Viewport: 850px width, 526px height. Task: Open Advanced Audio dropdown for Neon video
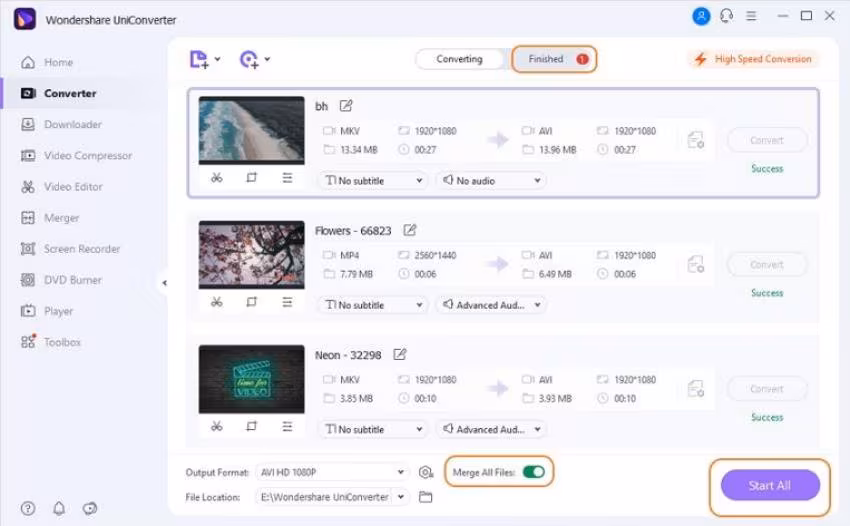(x=491, y=429)
